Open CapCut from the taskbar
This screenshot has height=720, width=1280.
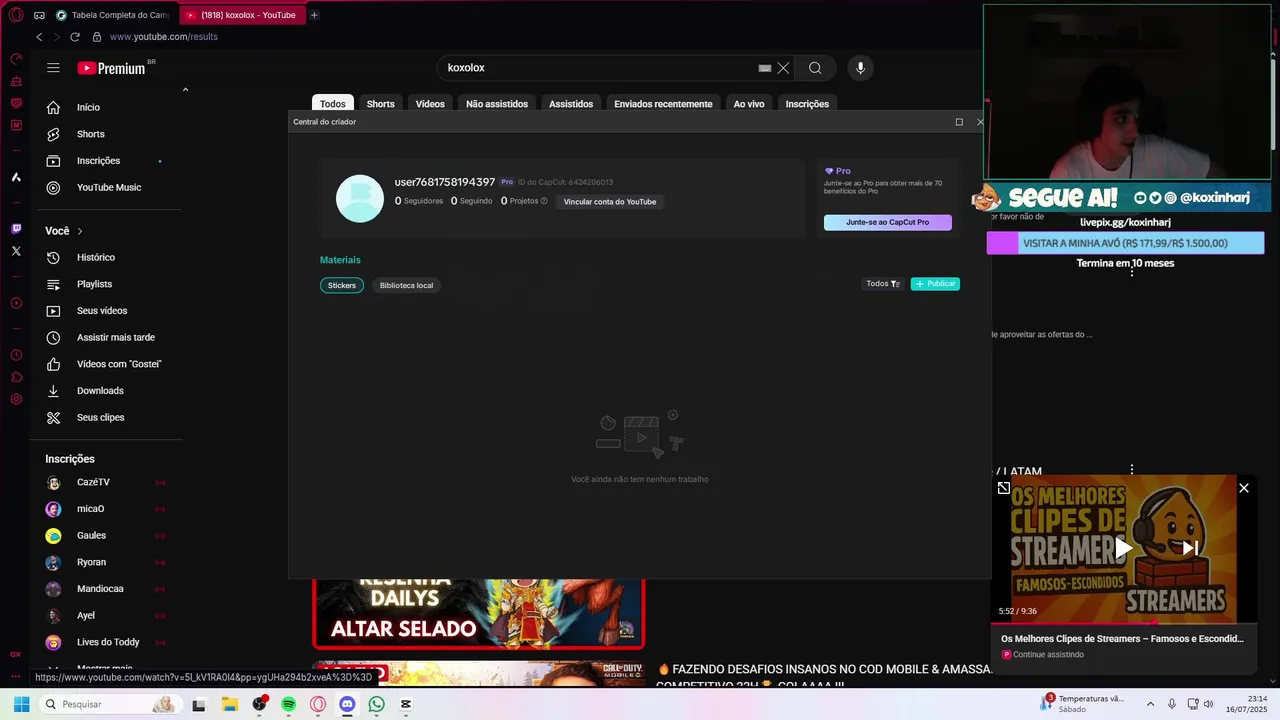[405, 704]
